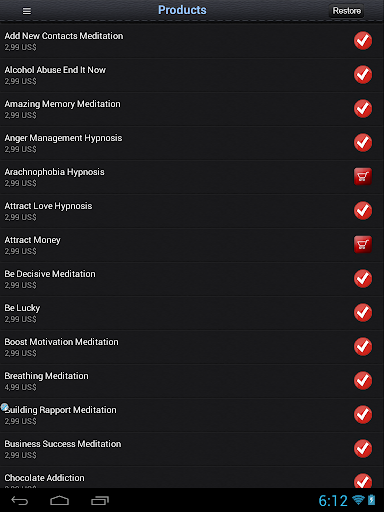384x512 pixels.
Task: Select Building Rapport Meditation list item
Action: [x=192, y=415]
